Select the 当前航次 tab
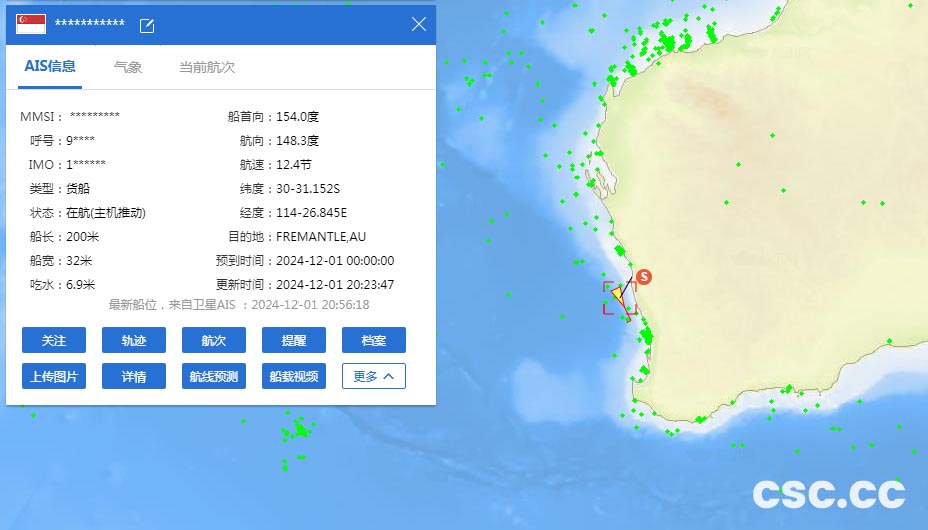 pos(207,67)
